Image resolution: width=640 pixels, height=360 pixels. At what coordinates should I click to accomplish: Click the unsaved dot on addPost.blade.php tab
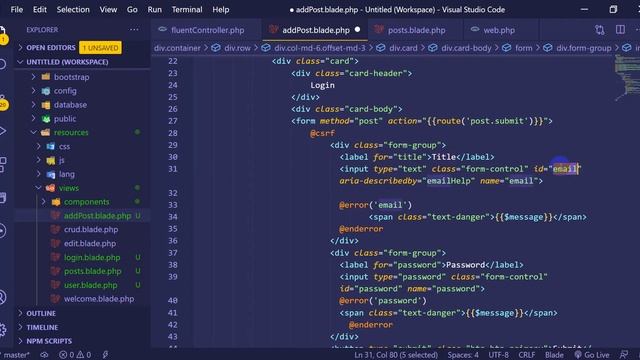click(358, 29)
